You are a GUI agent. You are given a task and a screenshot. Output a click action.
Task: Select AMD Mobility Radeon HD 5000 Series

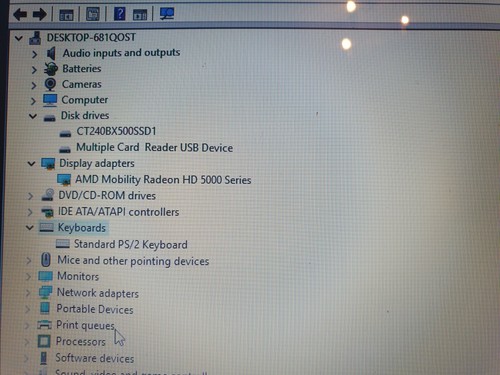[x=163, y=180]
